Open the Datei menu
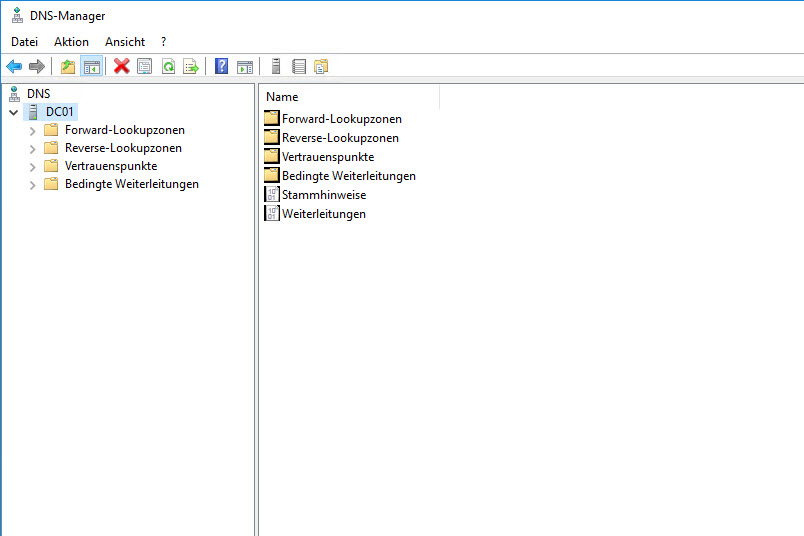 click(25, 42)
